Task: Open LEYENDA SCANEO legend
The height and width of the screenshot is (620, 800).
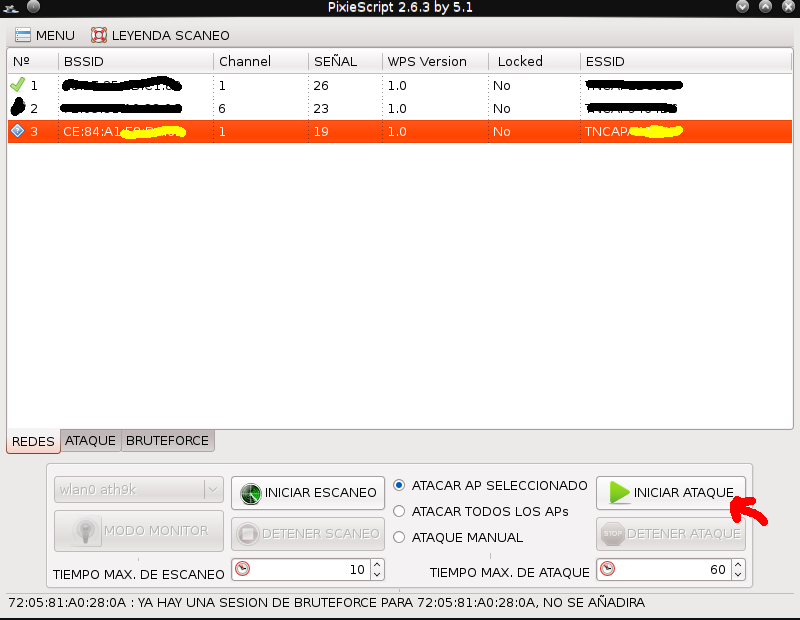Action: point(160,35)
